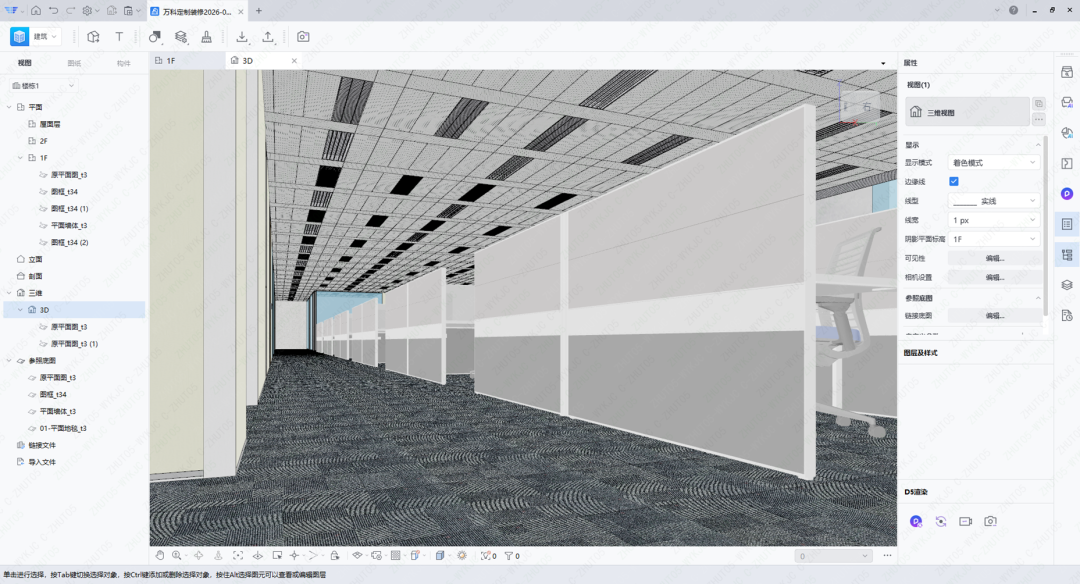Select 屋面层 in the view tree

pyautogui.click(x=50, y=124)
